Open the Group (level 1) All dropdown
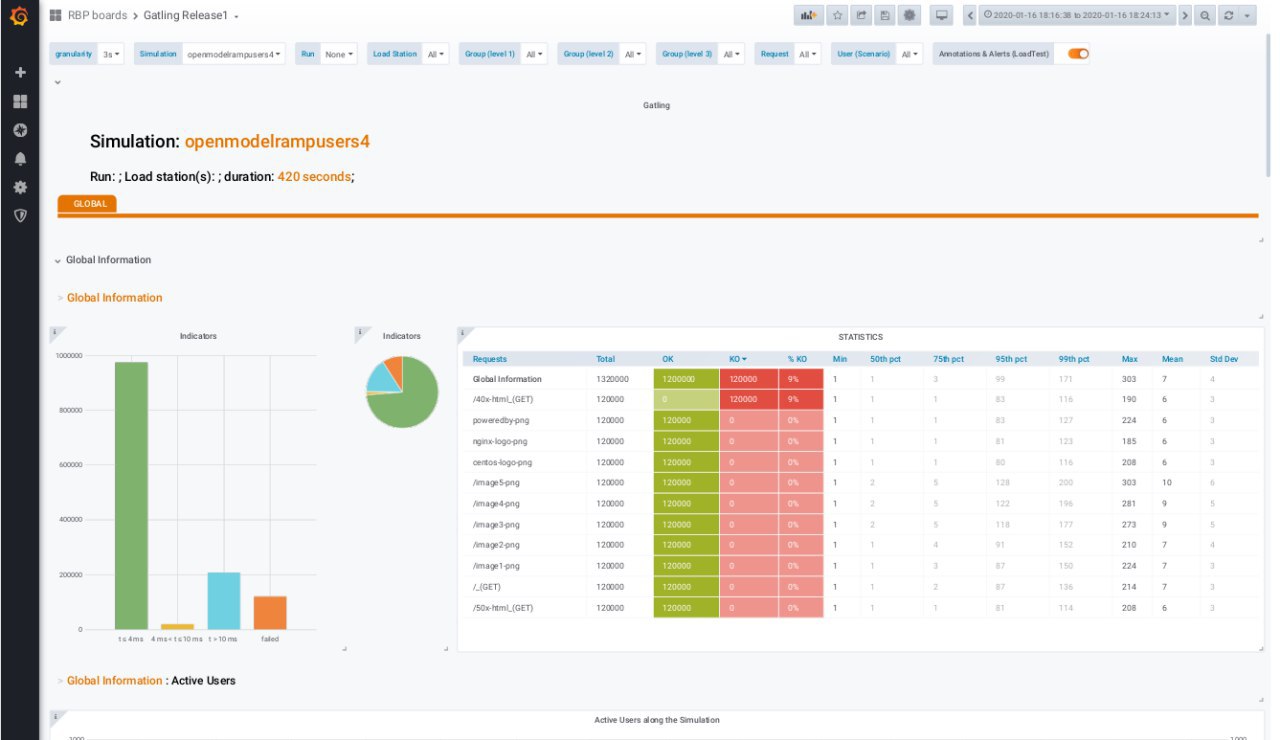The width and height of the screenshot is (1280, 740). point(534,54)
